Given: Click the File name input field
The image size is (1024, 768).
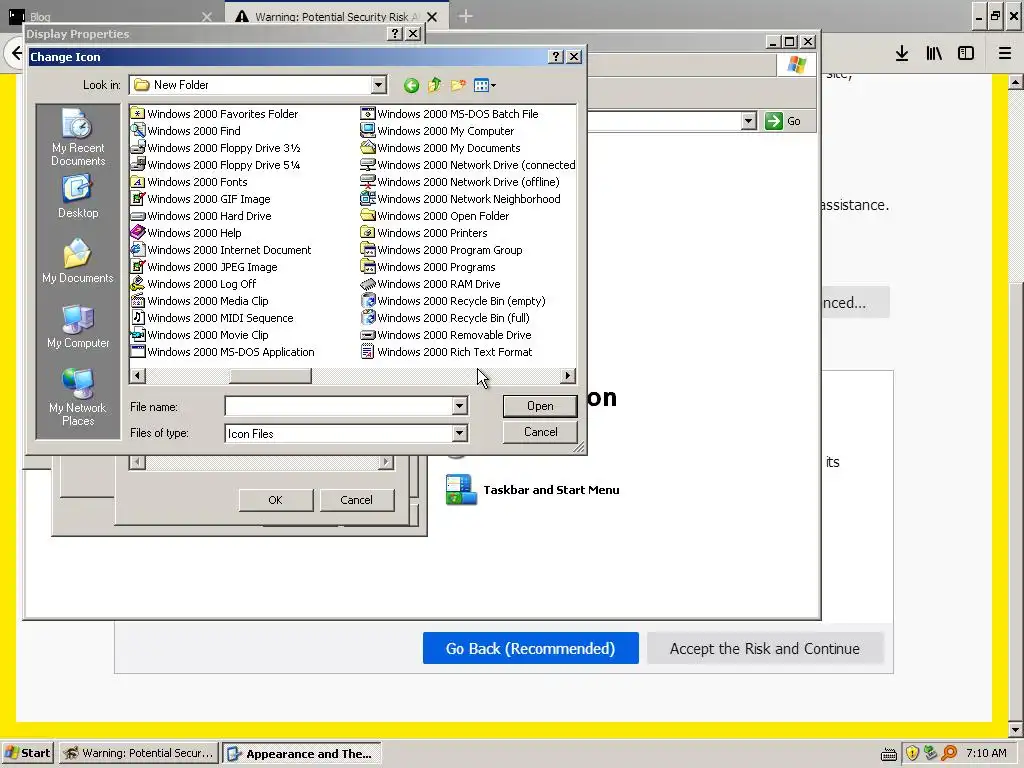Looking at the screenshot, I should point(339,406).
